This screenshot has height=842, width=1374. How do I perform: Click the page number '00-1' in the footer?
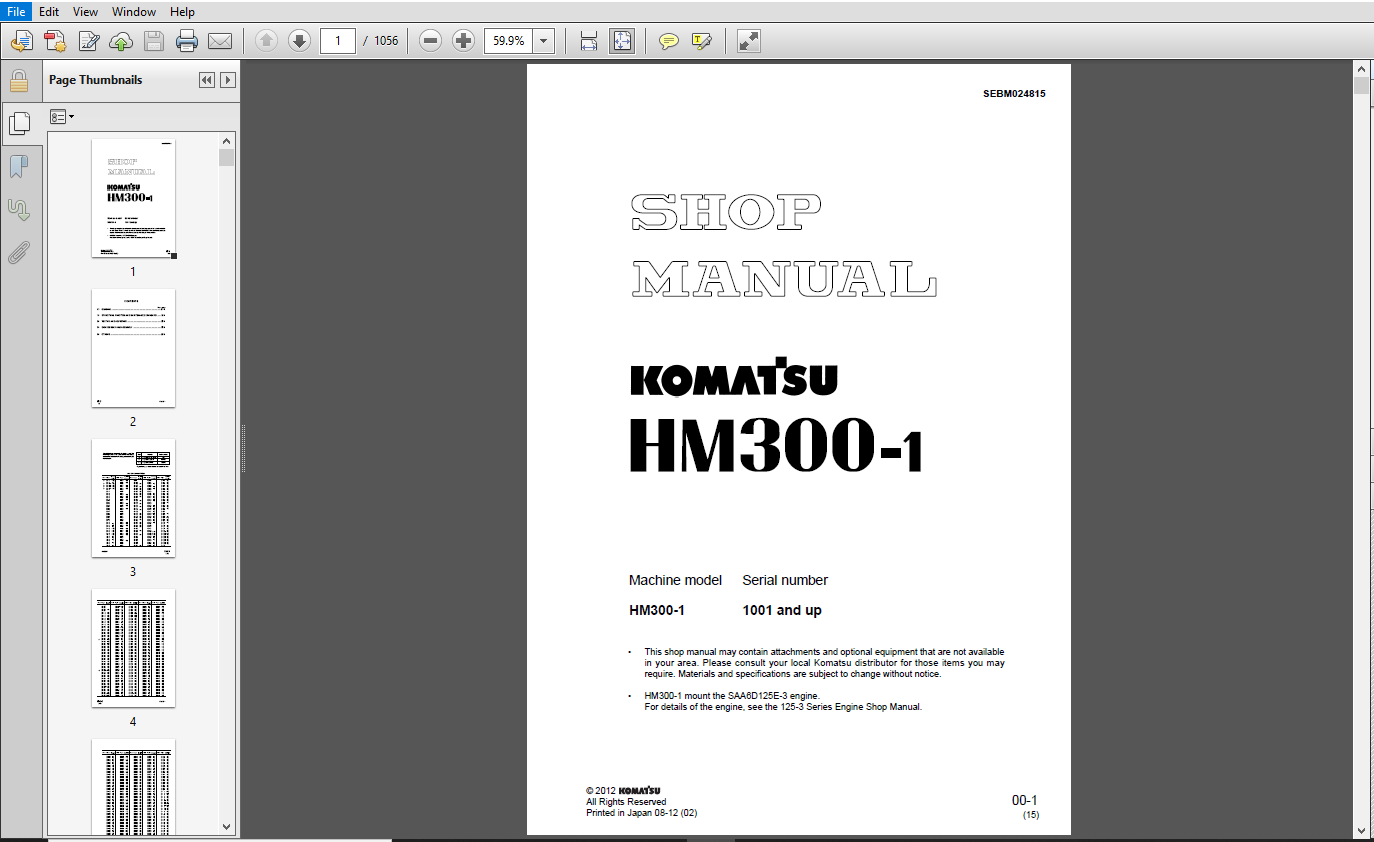click(x=1025, y=801)
